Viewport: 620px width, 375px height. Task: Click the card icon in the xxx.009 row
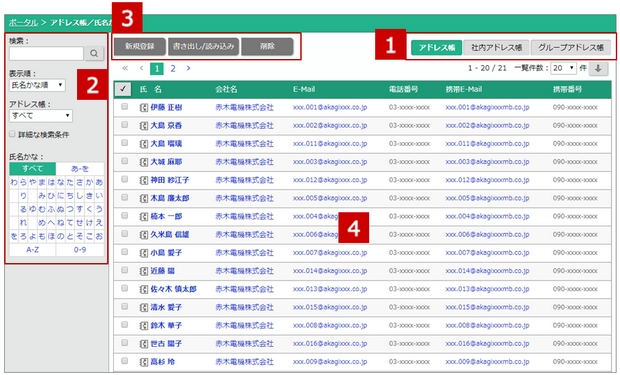(144, 362)
